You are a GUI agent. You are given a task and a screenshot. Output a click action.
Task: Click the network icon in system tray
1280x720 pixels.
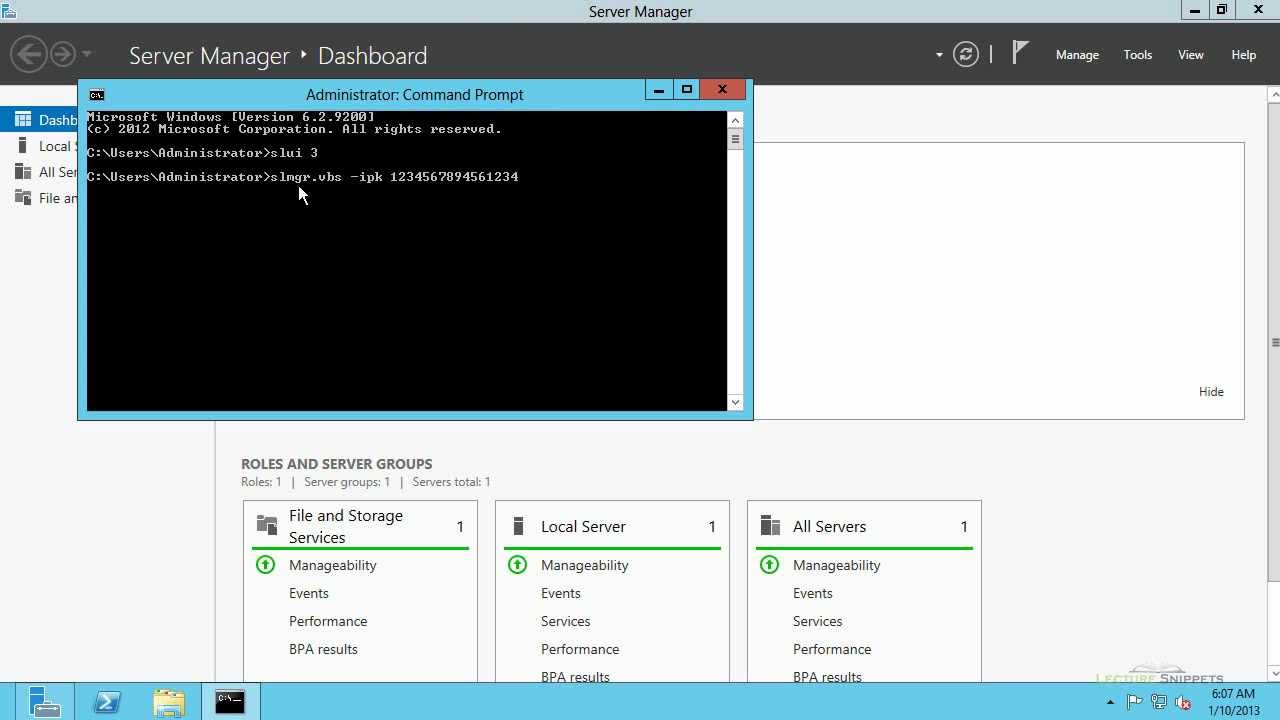1159,702
